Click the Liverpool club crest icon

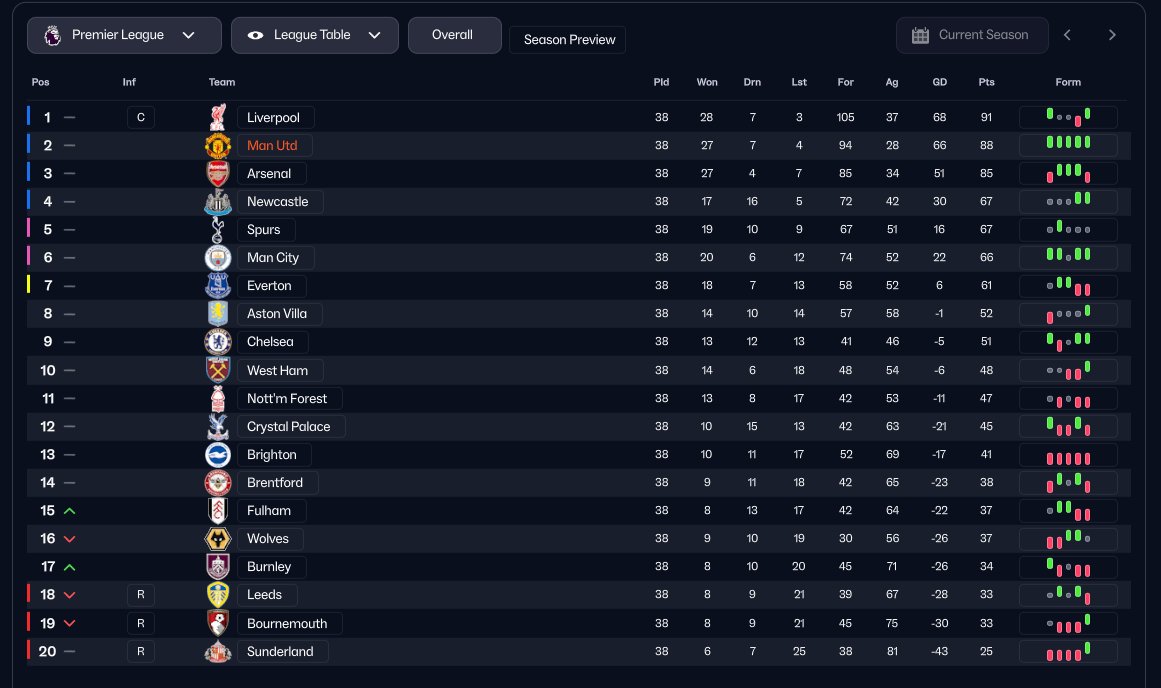[x=218, y=117]
